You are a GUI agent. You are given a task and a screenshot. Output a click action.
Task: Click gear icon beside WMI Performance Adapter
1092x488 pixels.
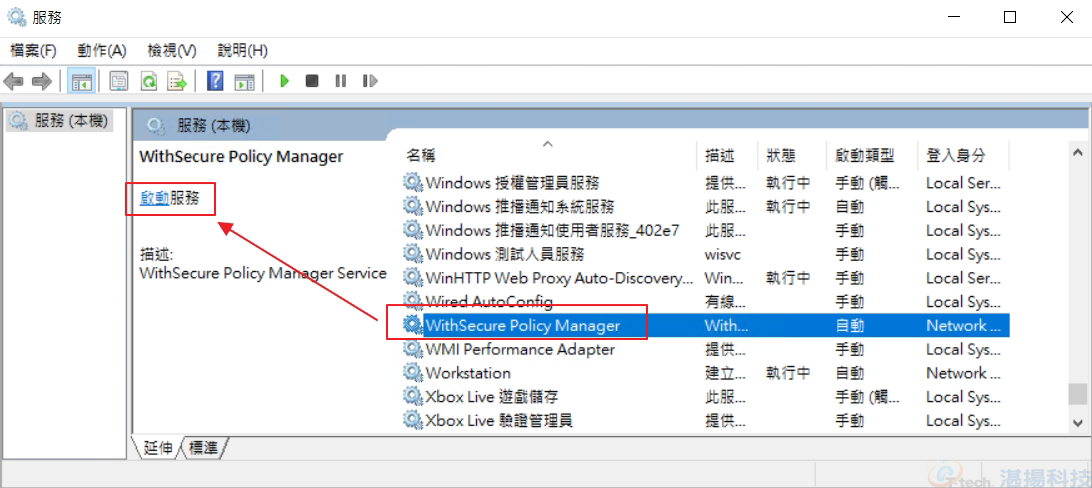click(413, 349)
